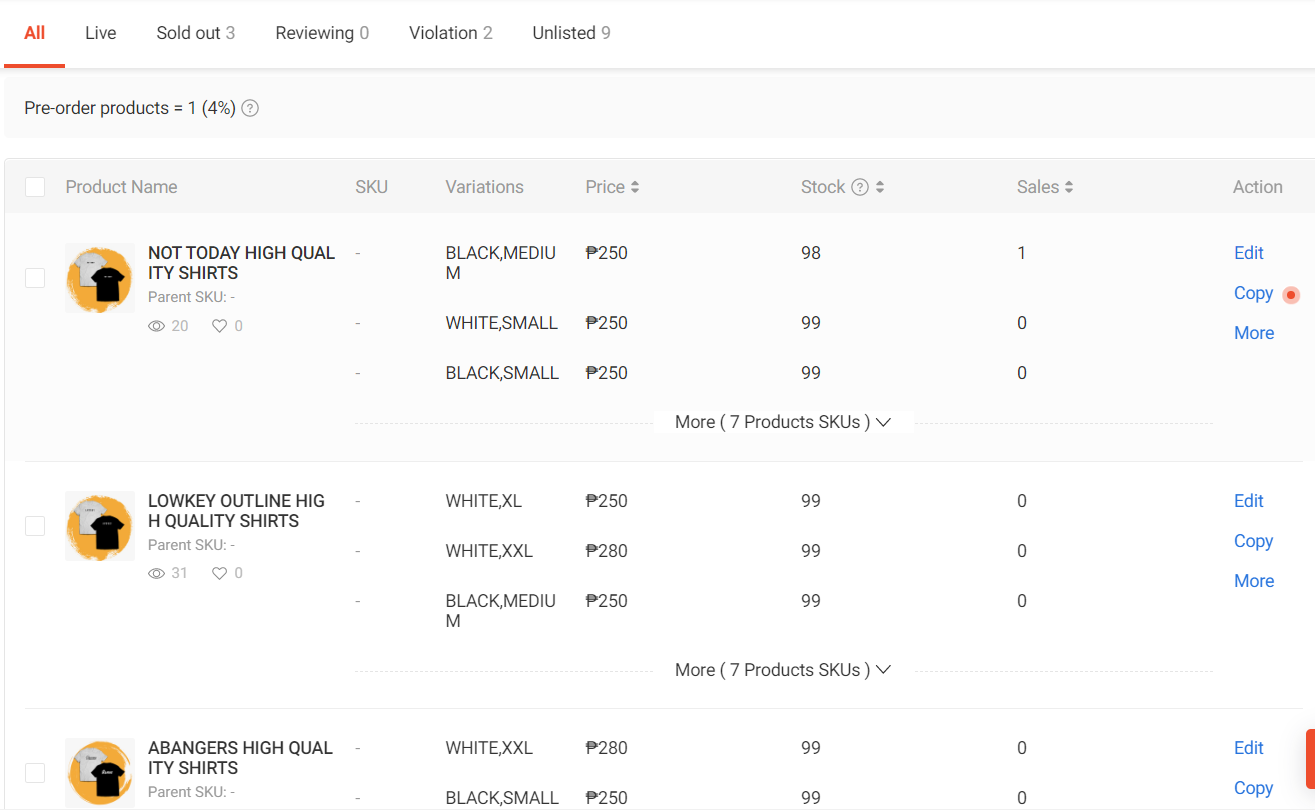Expand more SKUs for LOWKEY OUTLINE shirts

click(782, 670)
